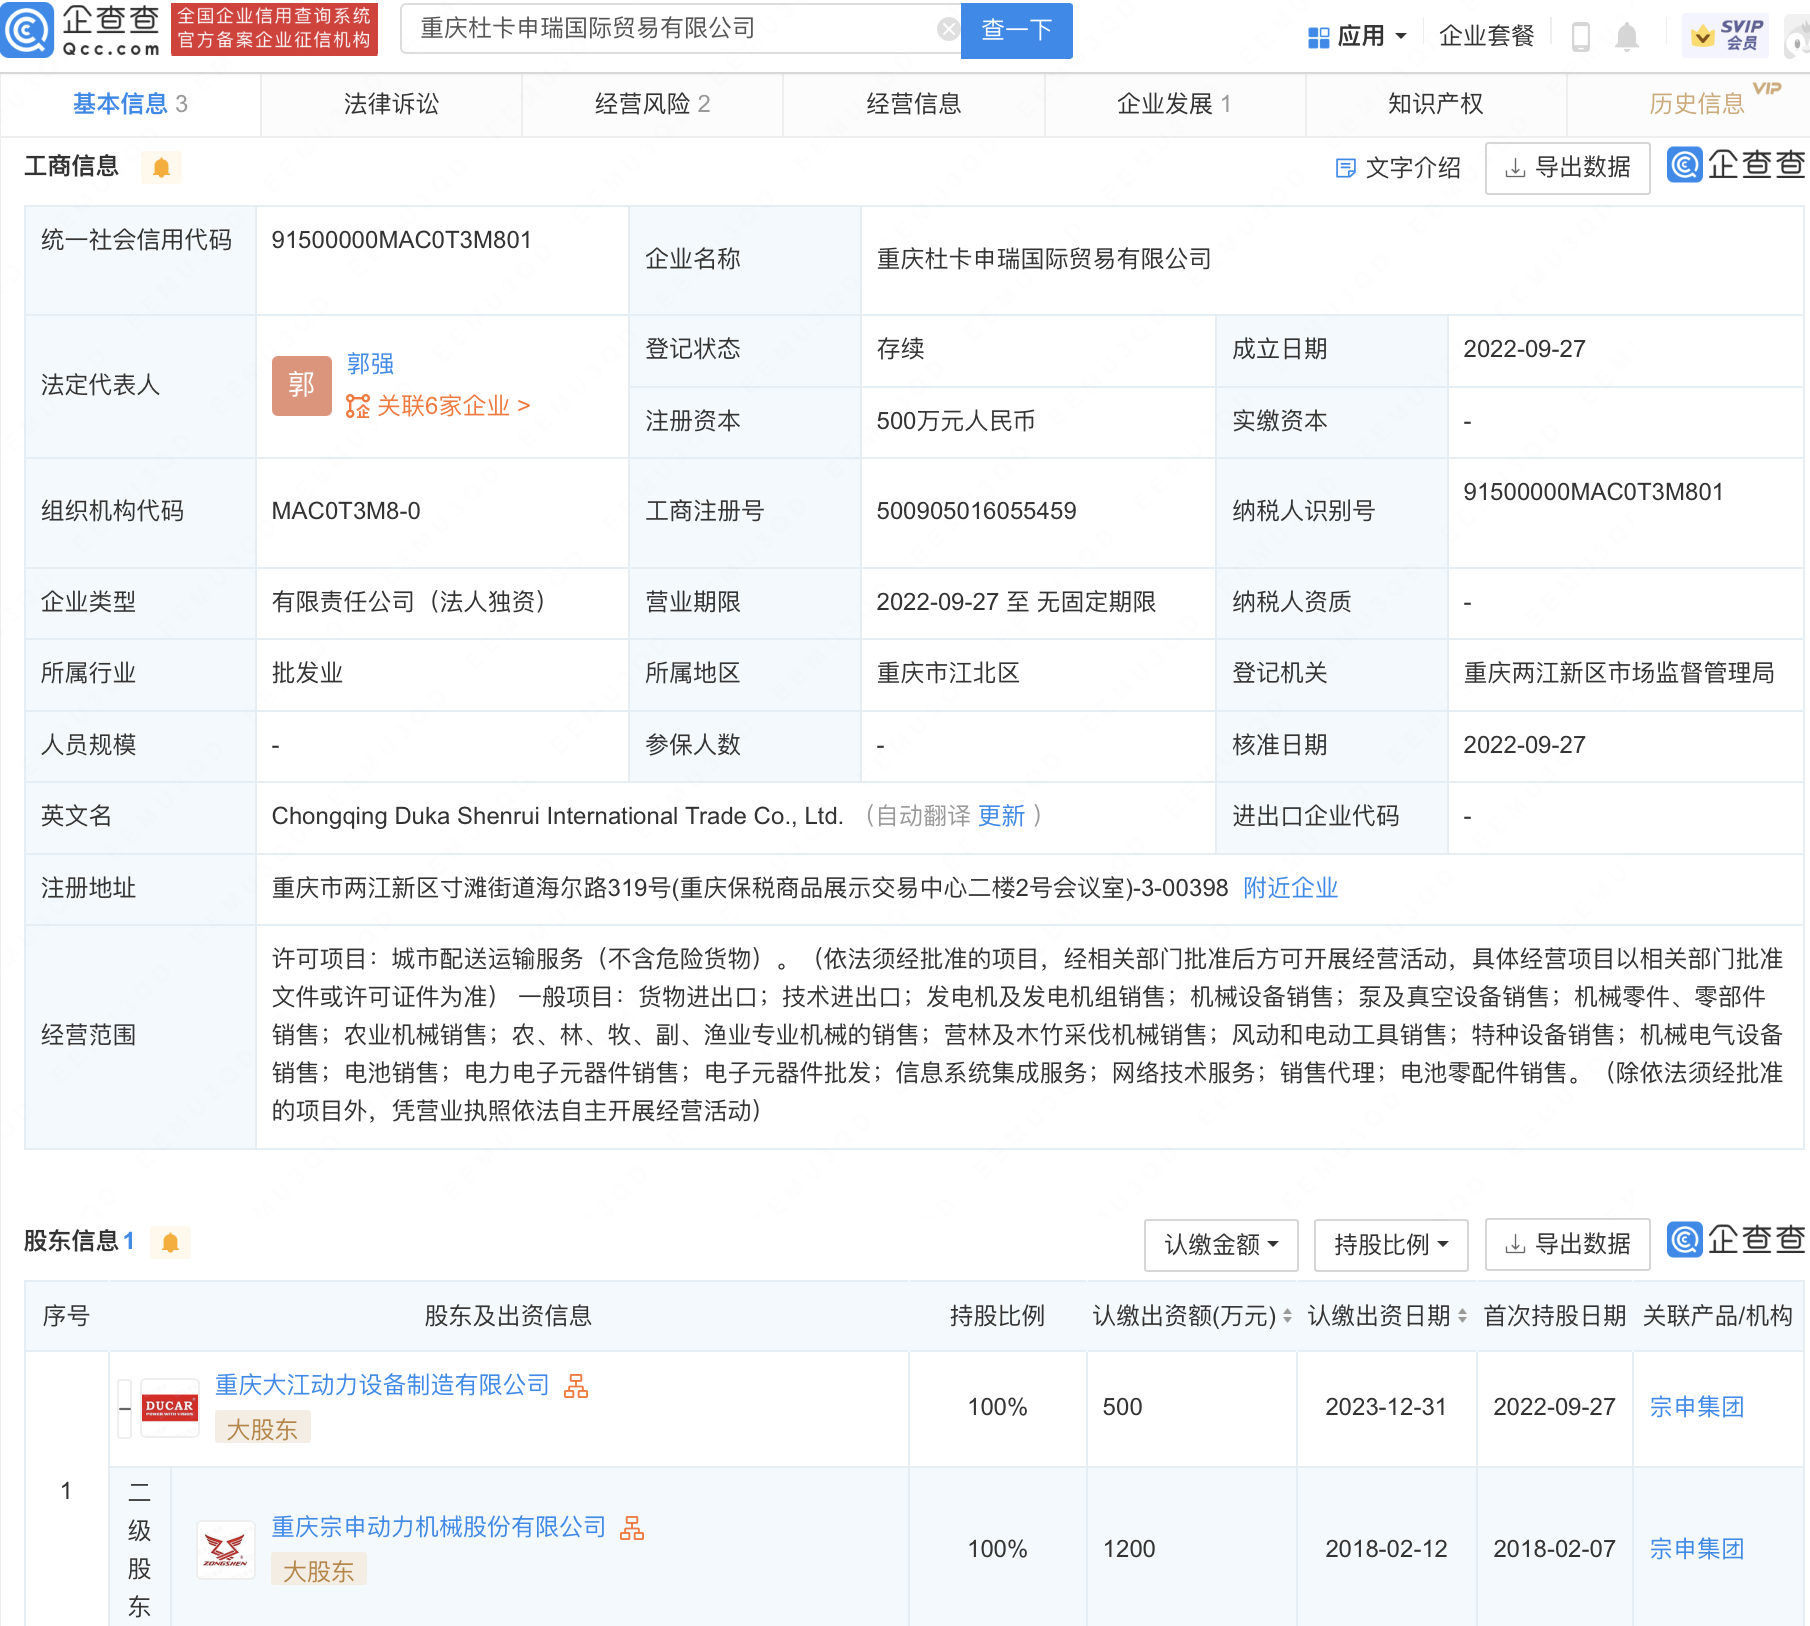The image size is (1810, 1626).
Task: Collapse the shareholder row with minus toggle
Action: (x=125, y=1408)
